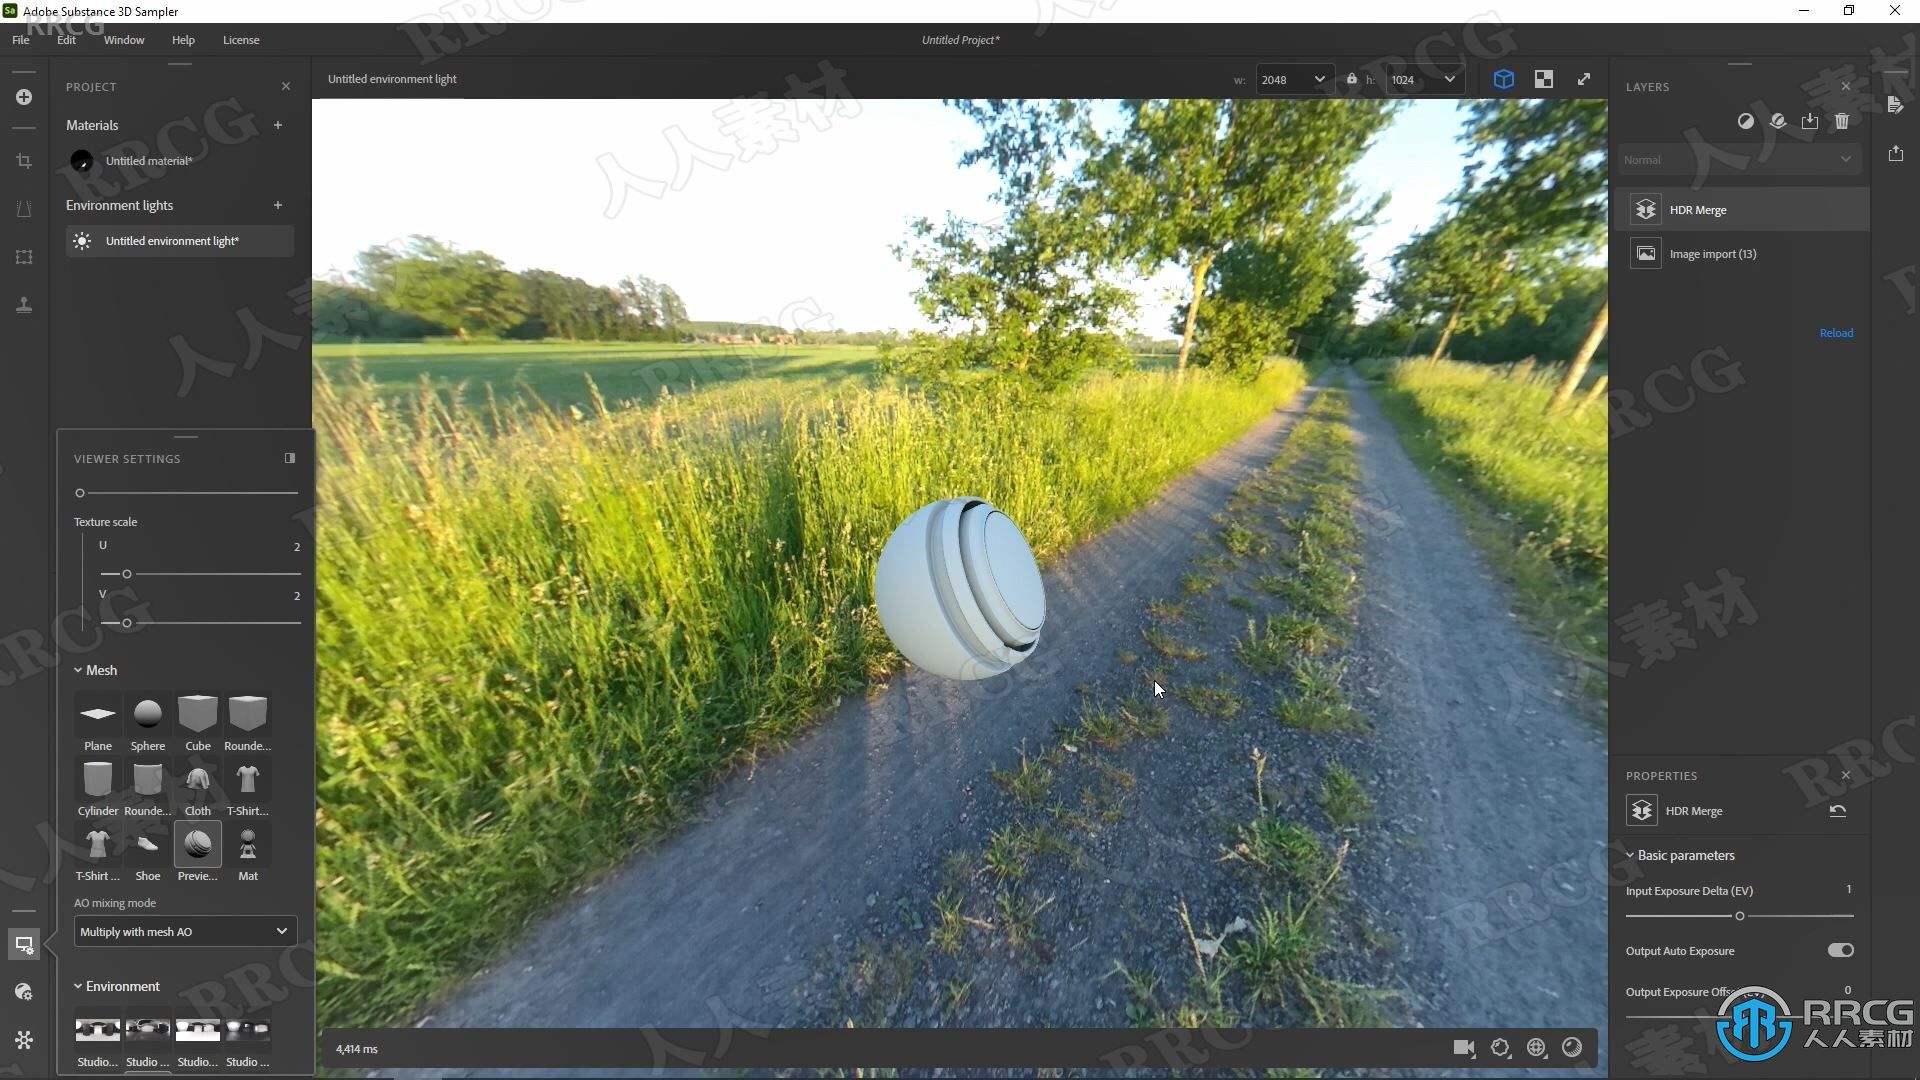Click the fullscreen viewport toggle icon
This screenshot has width=1920, height=1080.
click(x=1584, y=79)
